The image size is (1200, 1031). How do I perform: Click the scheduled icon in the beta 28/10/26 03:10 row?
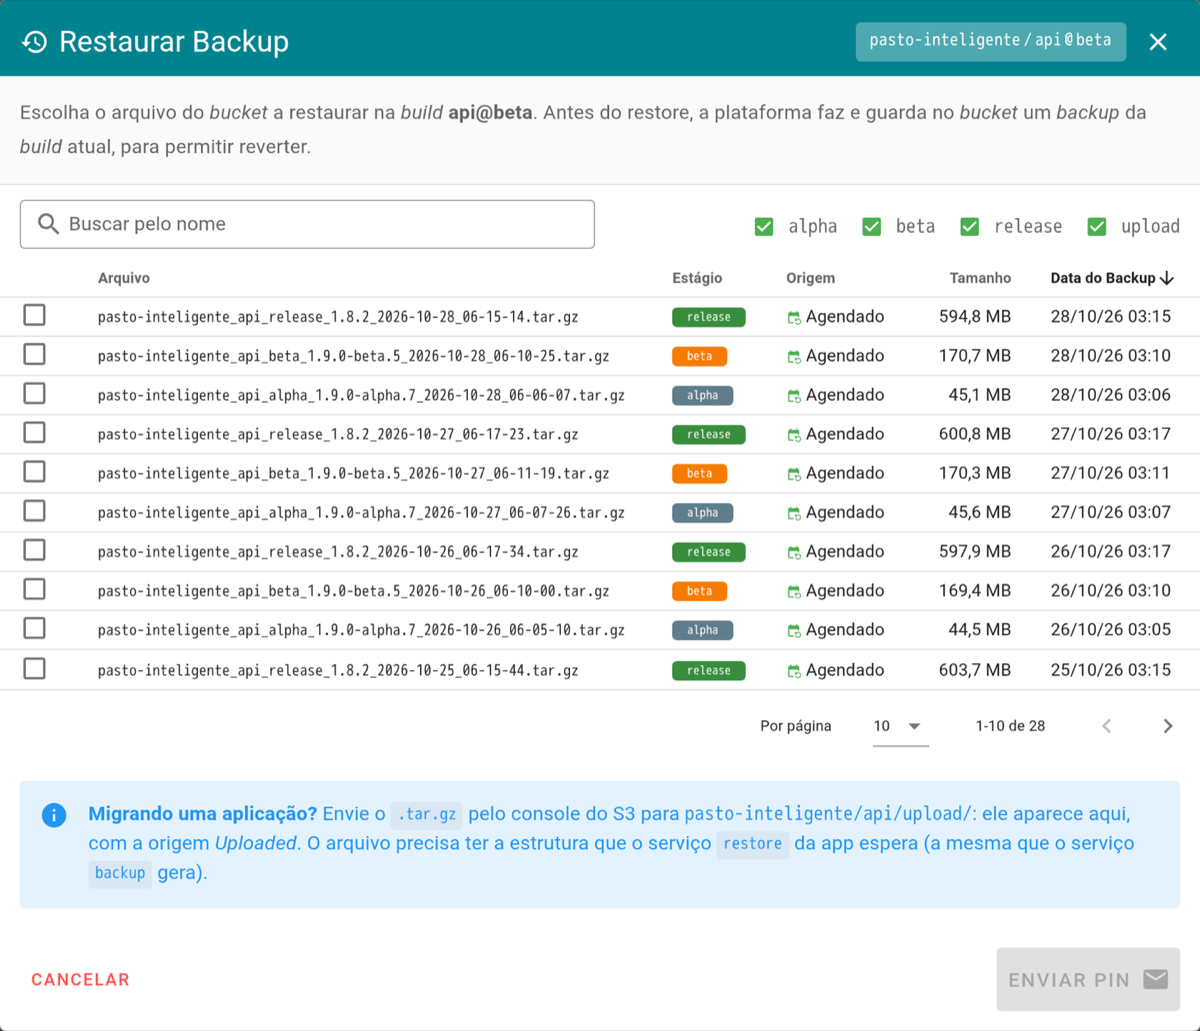click(794, 357)
